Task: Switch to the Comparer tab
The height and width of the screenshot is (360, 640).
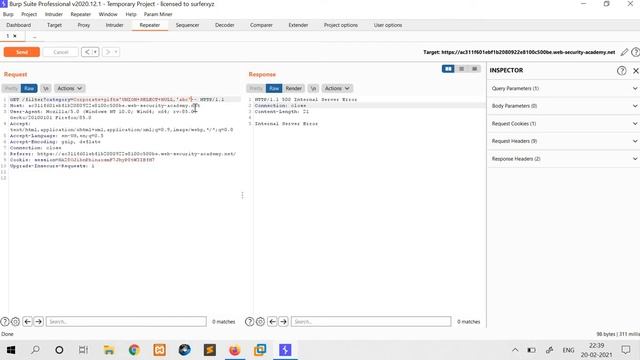Action: tap(261, 25)
